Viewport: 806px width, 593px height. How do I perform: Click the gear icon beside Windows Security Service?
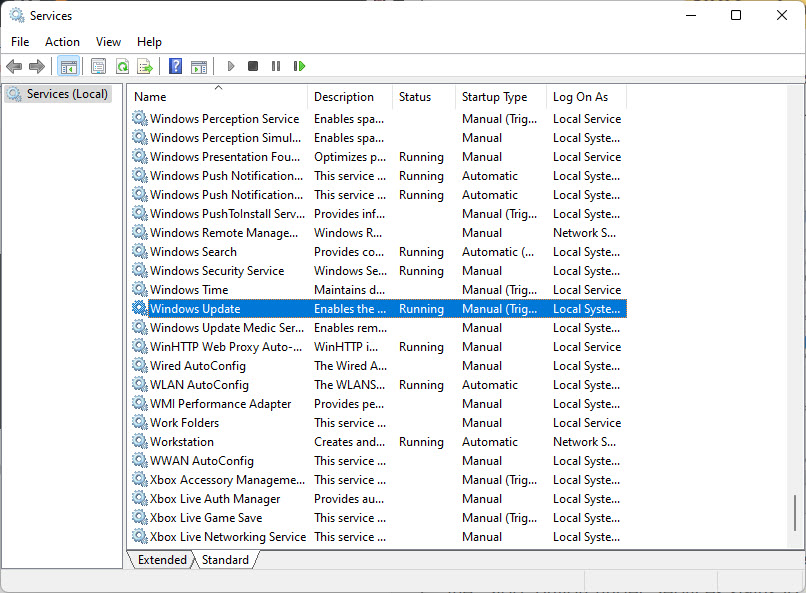(x=139, y=270)
